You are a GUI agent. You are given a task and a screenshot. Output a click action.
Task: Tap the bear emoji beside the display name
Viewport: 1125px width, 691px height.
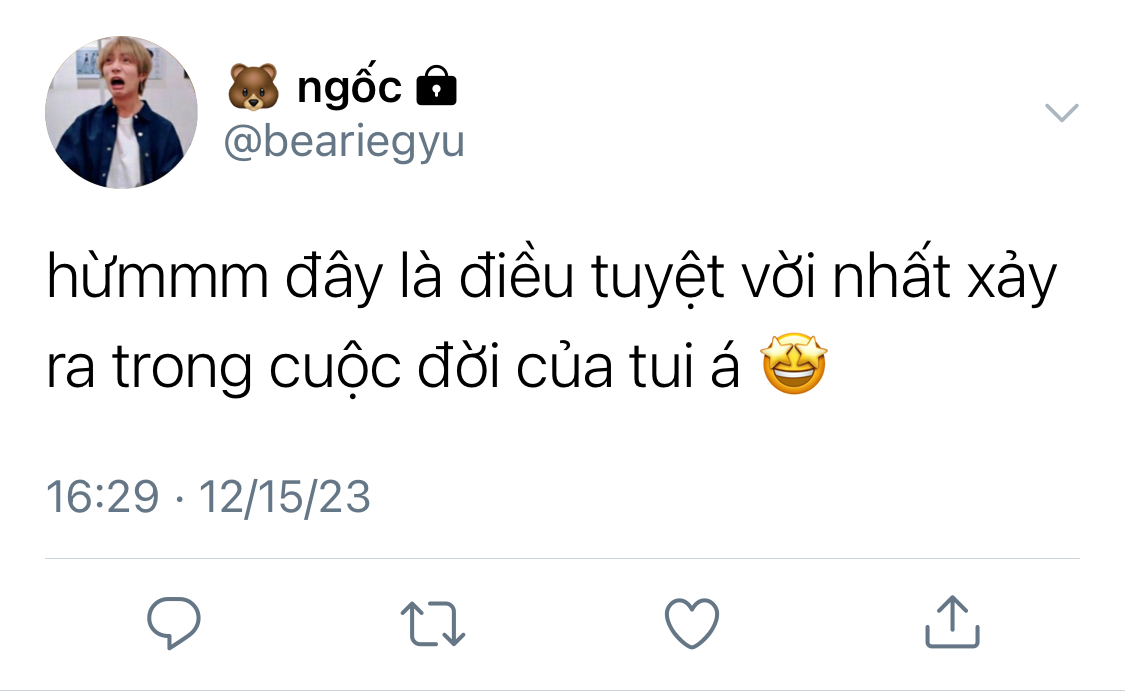pos(253,87)
